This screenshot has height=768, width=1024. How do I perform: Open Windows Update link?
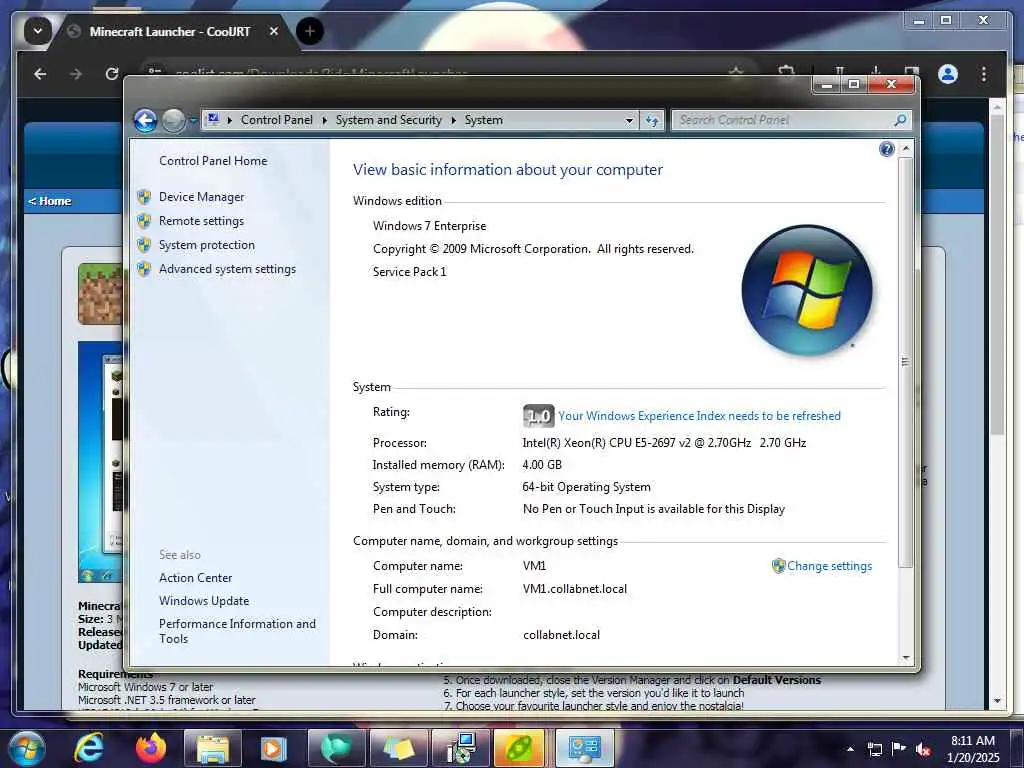[x=204, y=601]
